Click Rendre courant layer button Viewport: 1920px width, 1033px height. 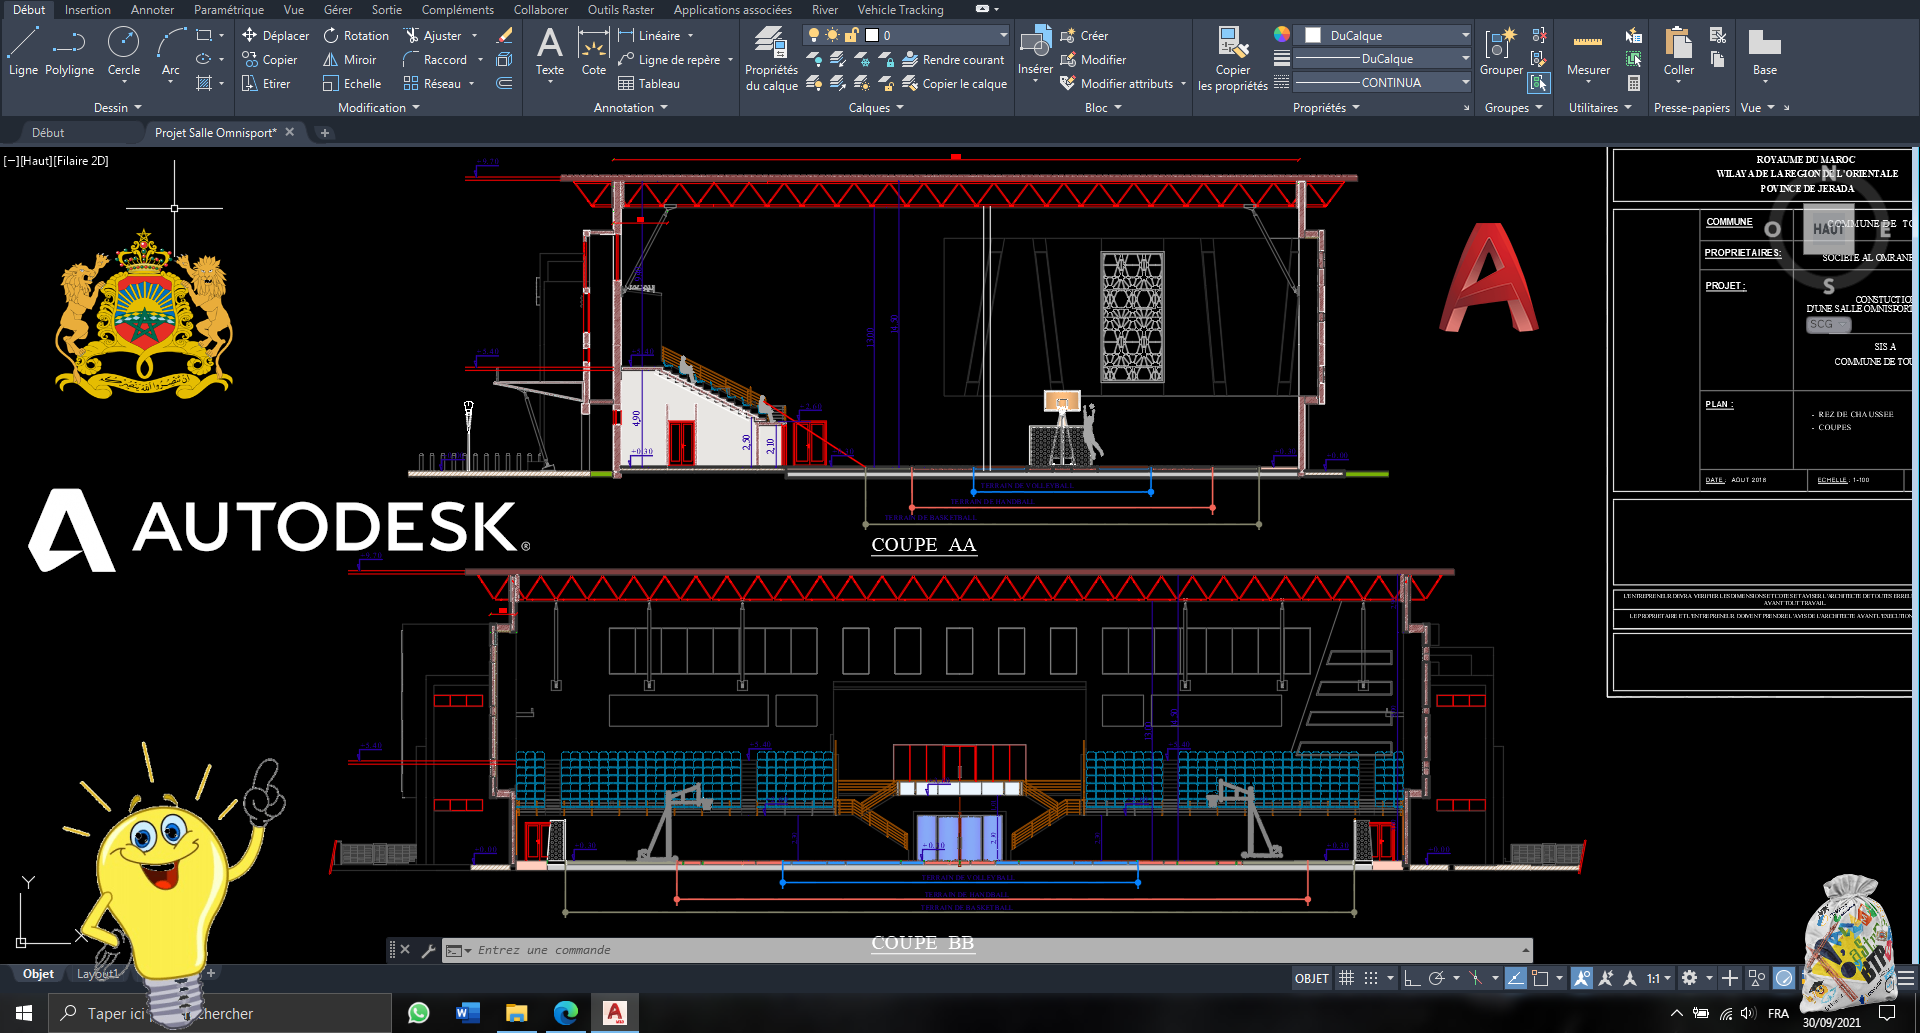[953, 60]
